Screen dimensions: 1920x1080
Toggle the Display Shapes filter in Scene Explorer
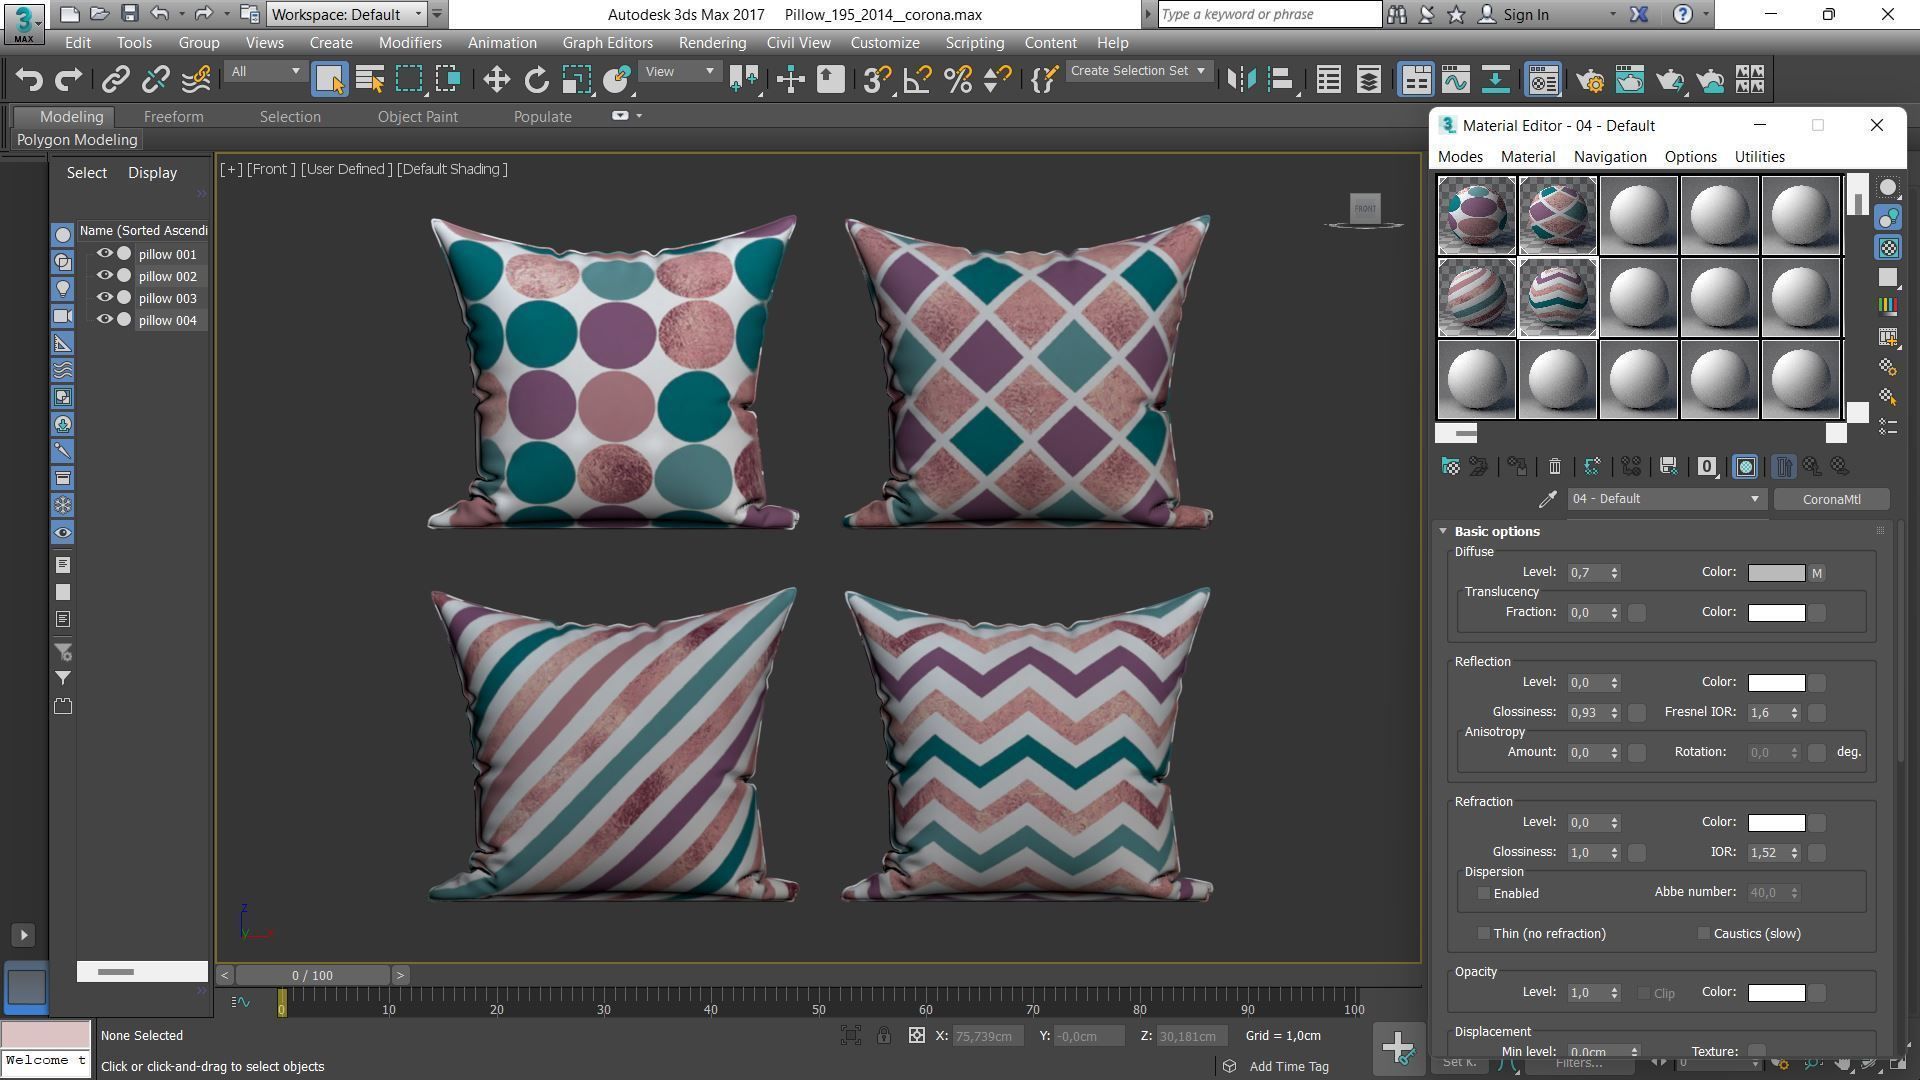click(x=62, y=262)
